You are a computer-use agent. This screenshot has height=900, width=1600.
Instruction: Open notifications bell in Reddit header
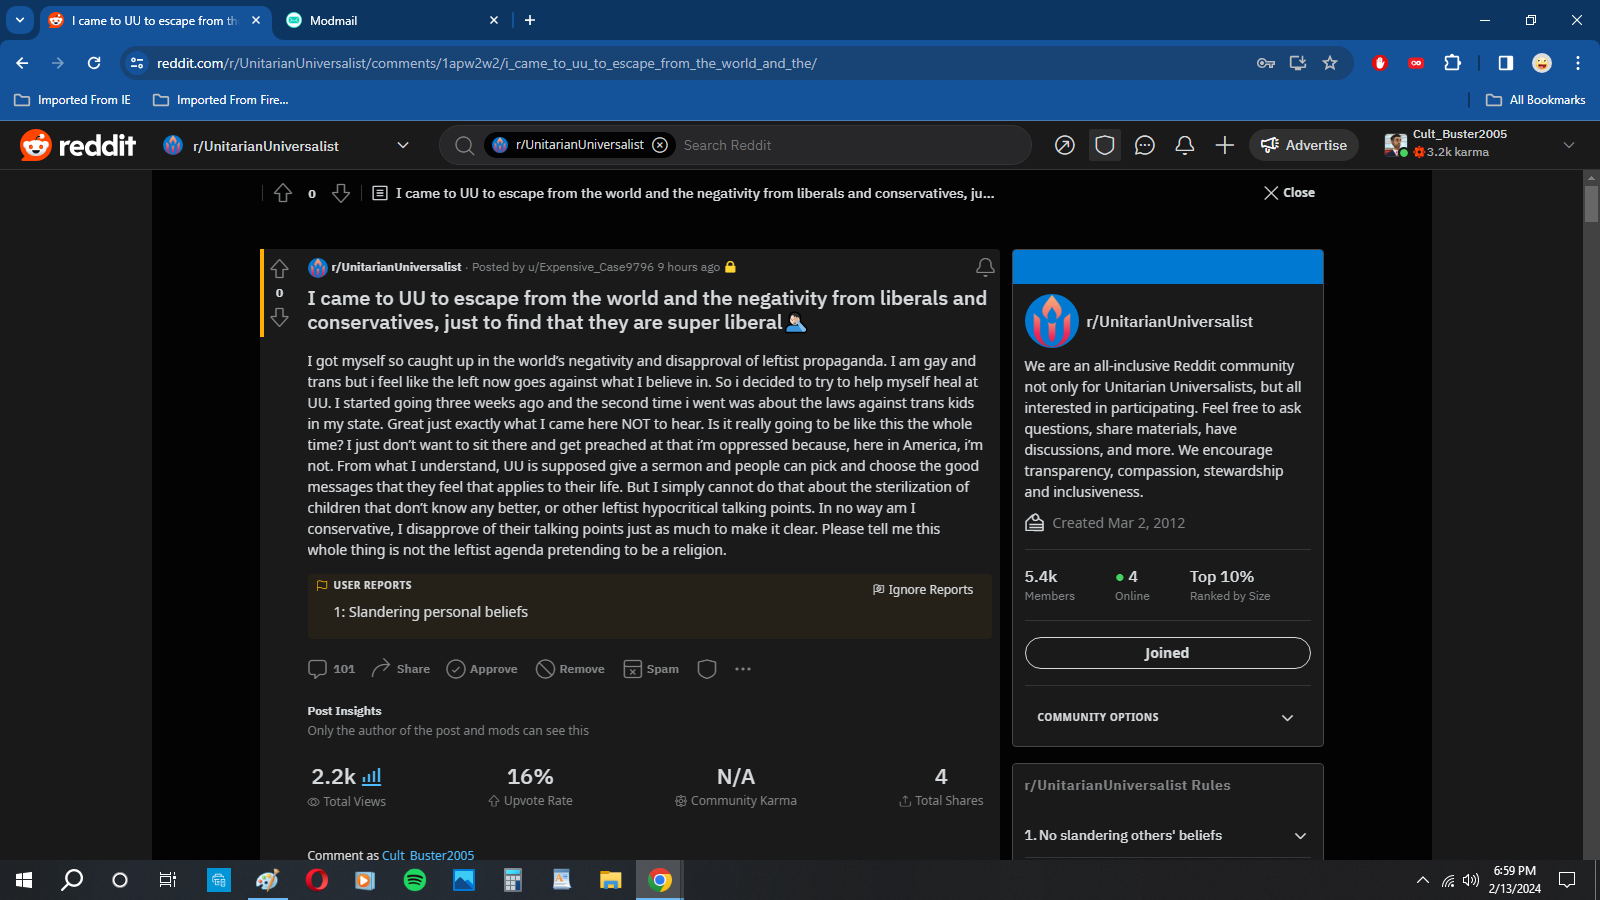point(1185,146)
